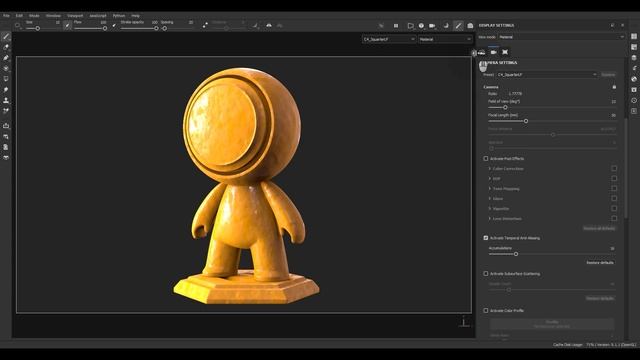Screen dimensions: 640x360
Task: Toggle flow pressure icon
Action: click(x=114, y=25)
